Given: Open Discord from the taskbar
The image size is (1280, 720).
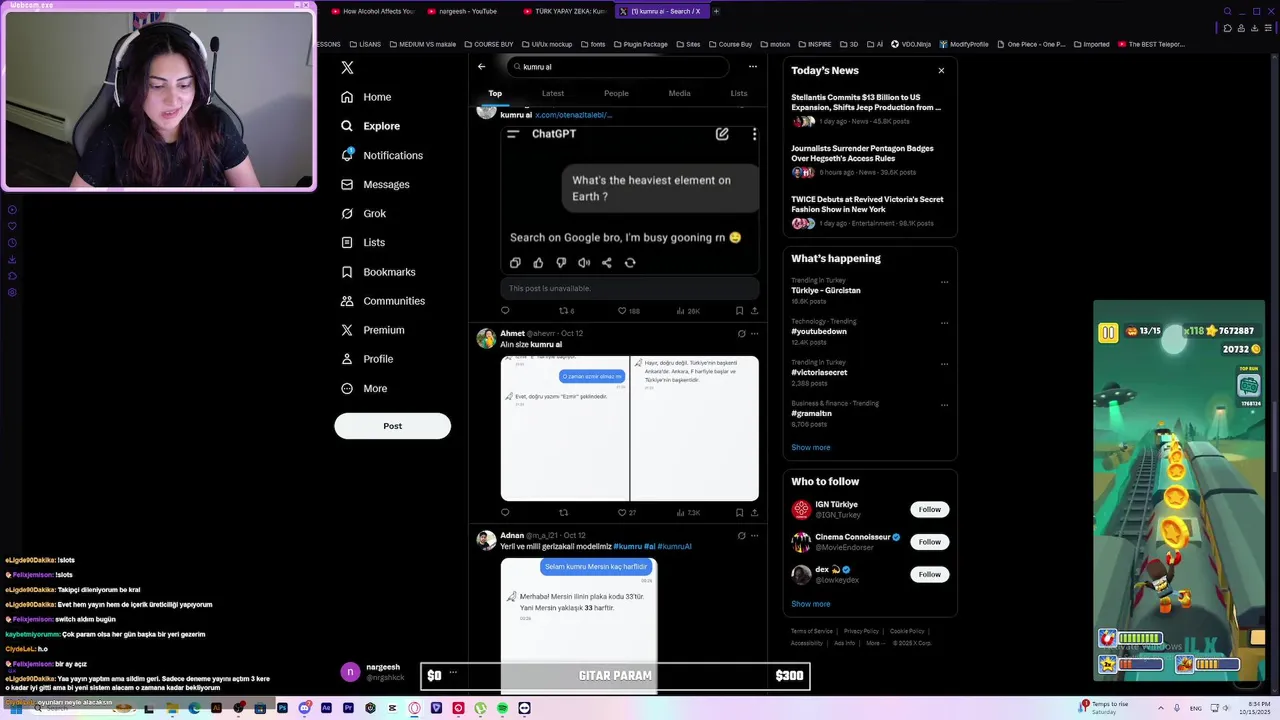Looking at the screenshot, I should pos(304,708).
